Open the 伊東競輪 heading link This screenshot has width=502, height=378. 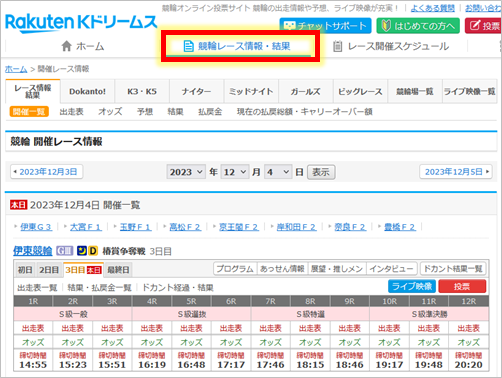point(33,251)
